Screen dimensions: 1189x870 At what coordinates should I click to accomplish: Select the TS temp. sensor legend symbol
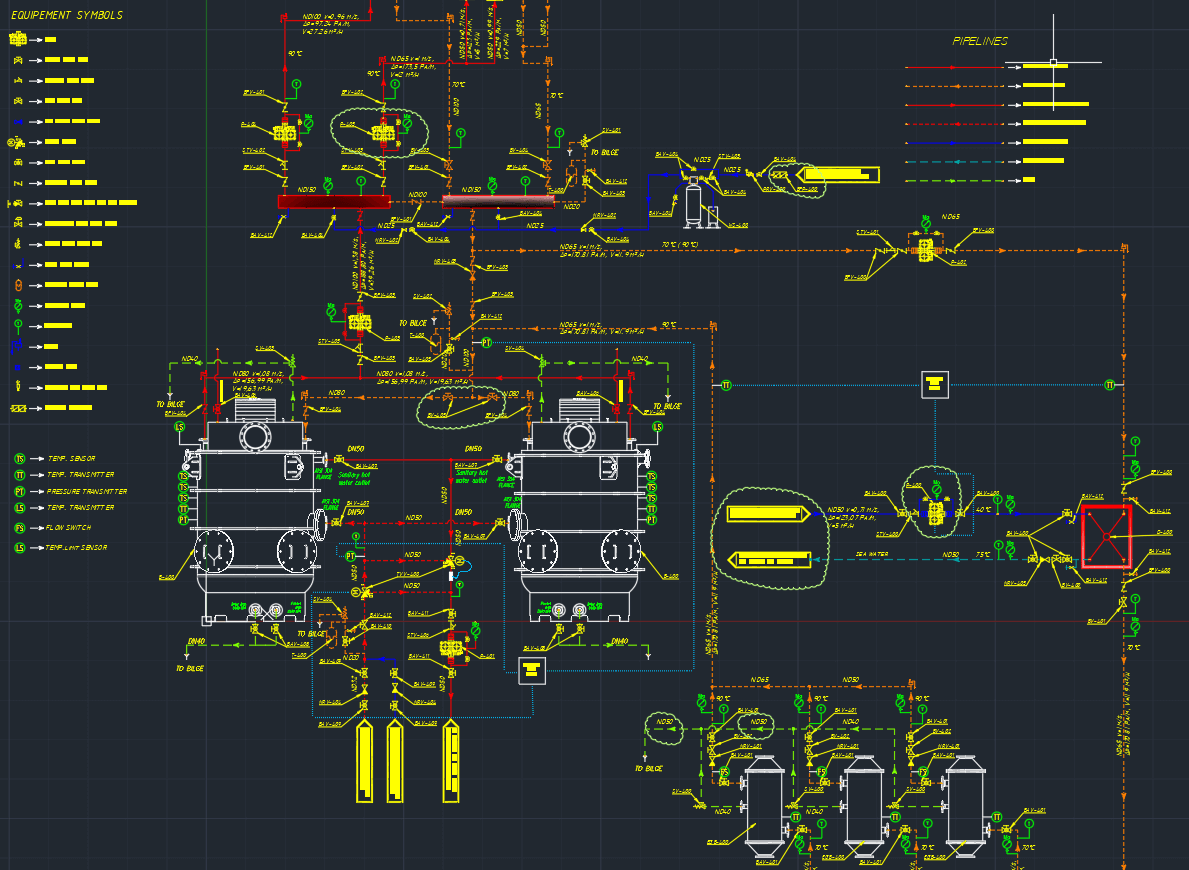(x=19, y=458)
